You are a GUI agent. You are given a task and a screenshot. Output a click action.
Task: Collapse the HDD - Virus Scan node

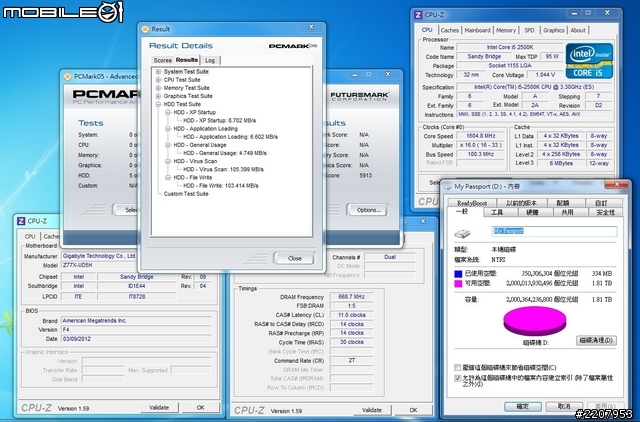[168, 161]
